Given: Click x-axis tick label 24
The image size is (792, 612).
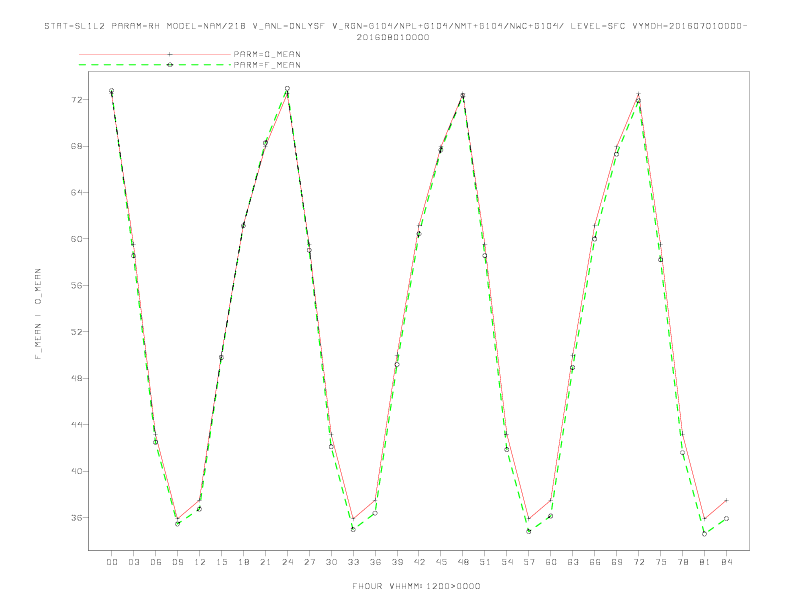Looking at the screenshot, I should click(288, 562).
